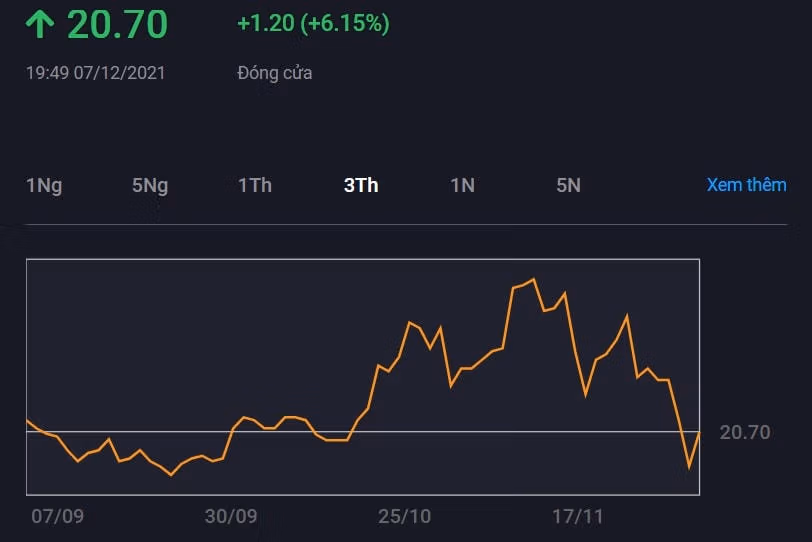
Task: Click the 30/09 date axis label
Action: pos(231,516)
